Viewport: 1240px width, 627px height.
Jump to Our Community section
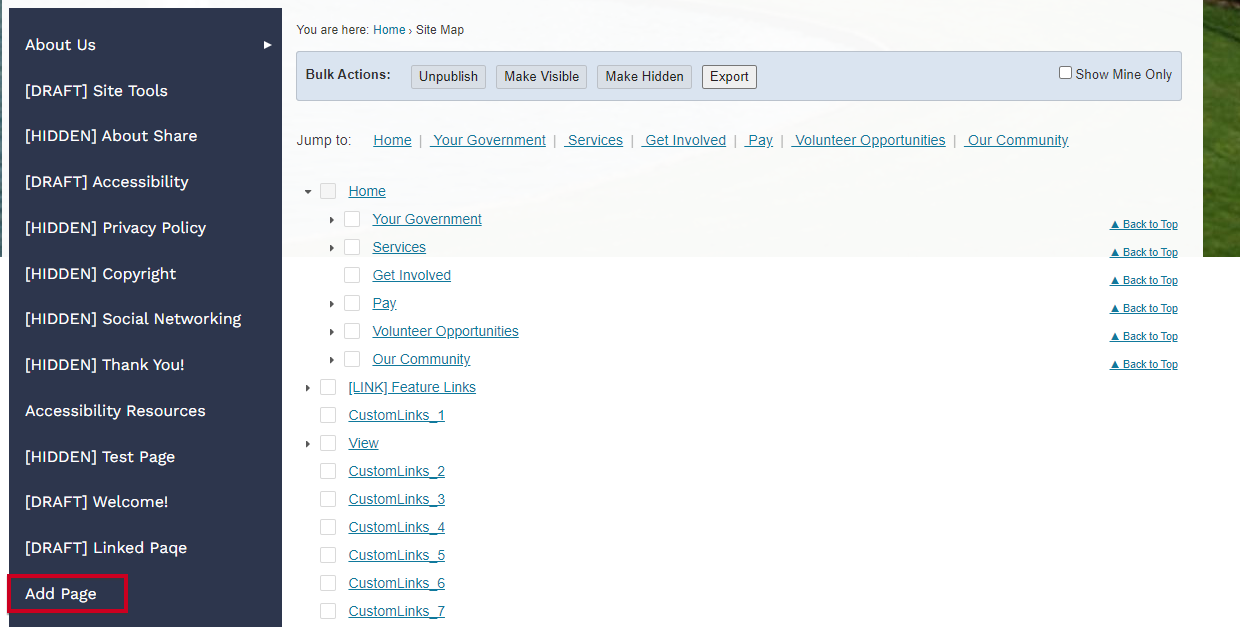point(1016,140)
